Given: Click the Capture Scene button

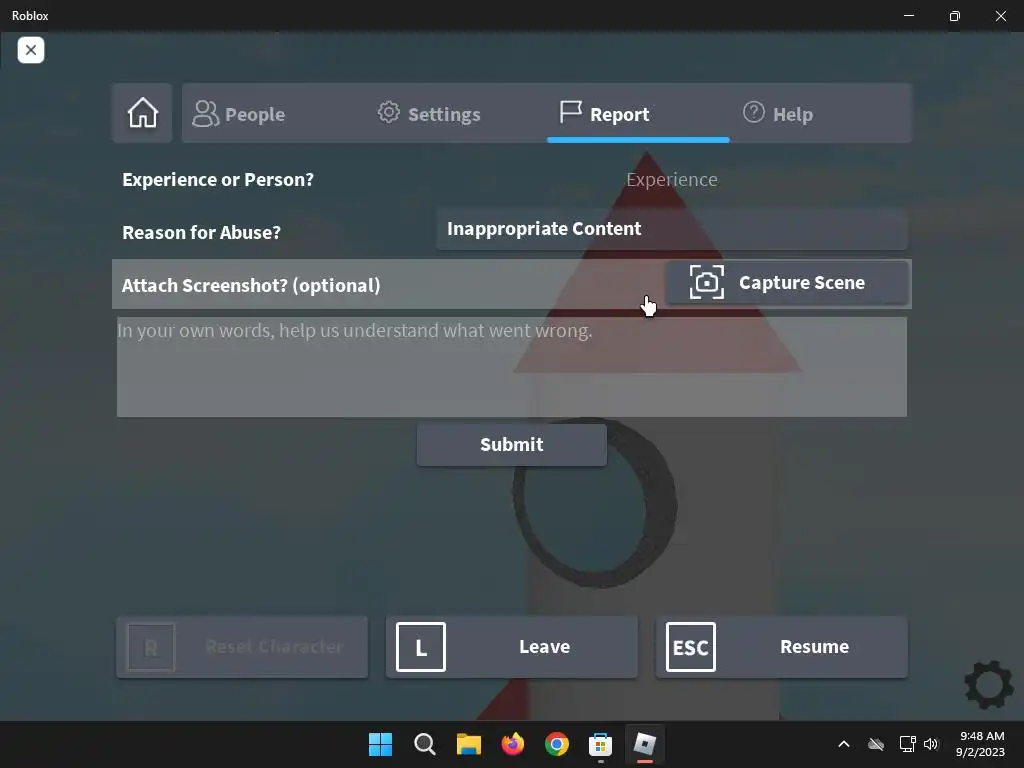Looking at the screenshot, I should click(787, 283).
